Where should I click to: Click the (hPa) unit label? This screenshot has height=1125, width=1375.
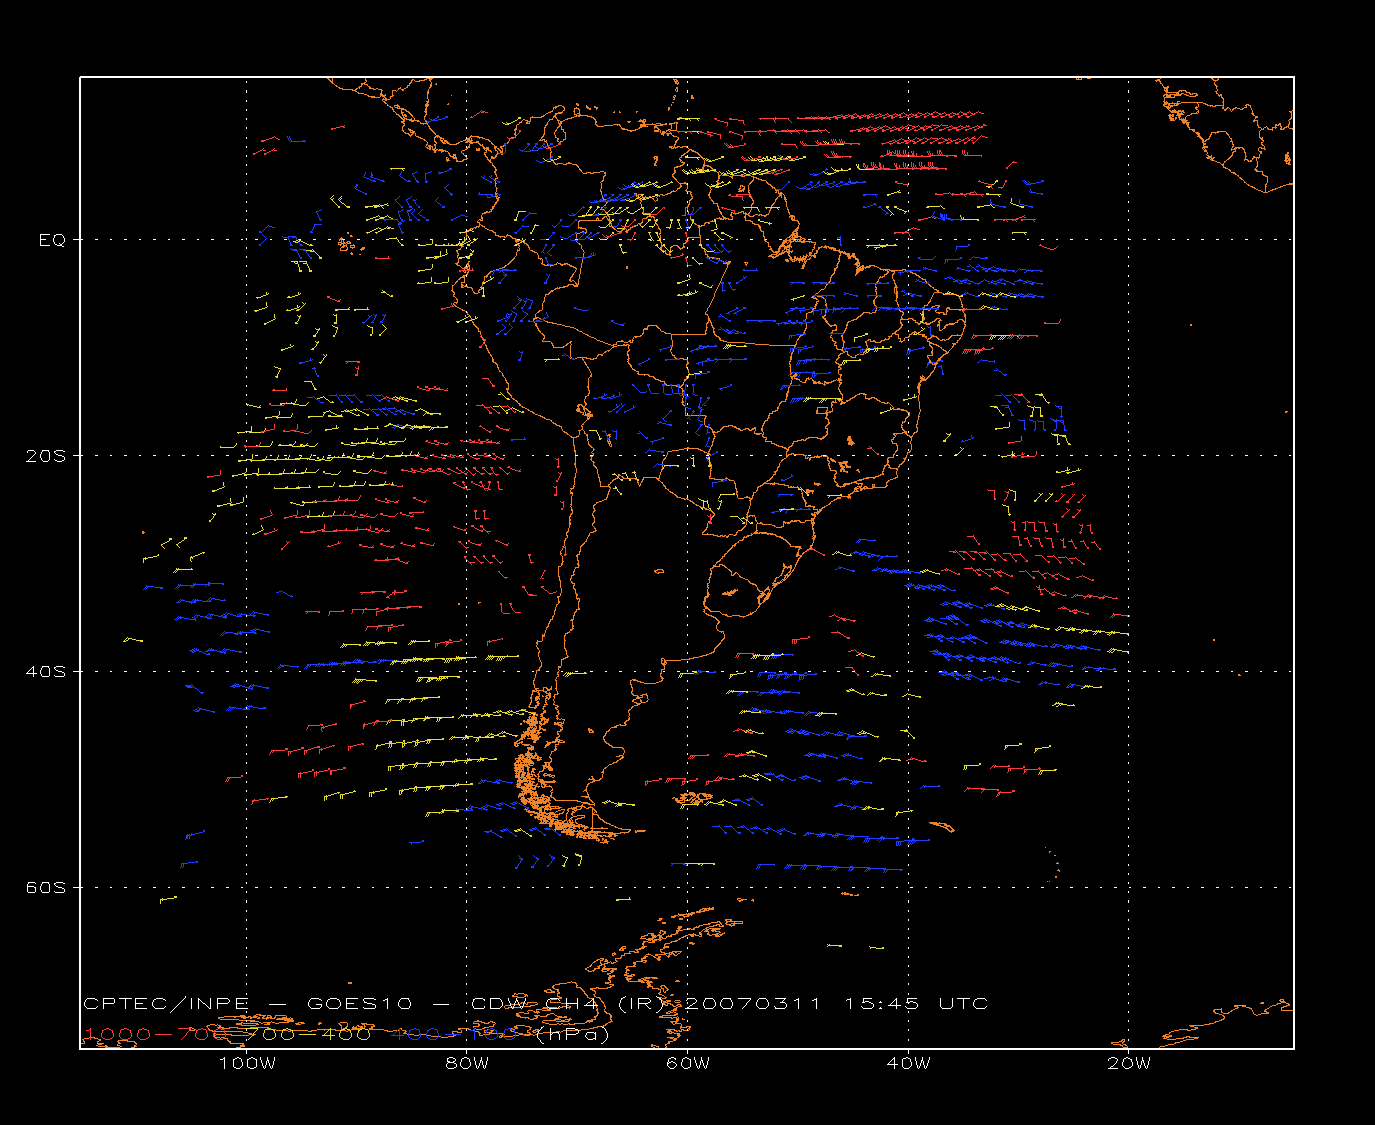573,1034
